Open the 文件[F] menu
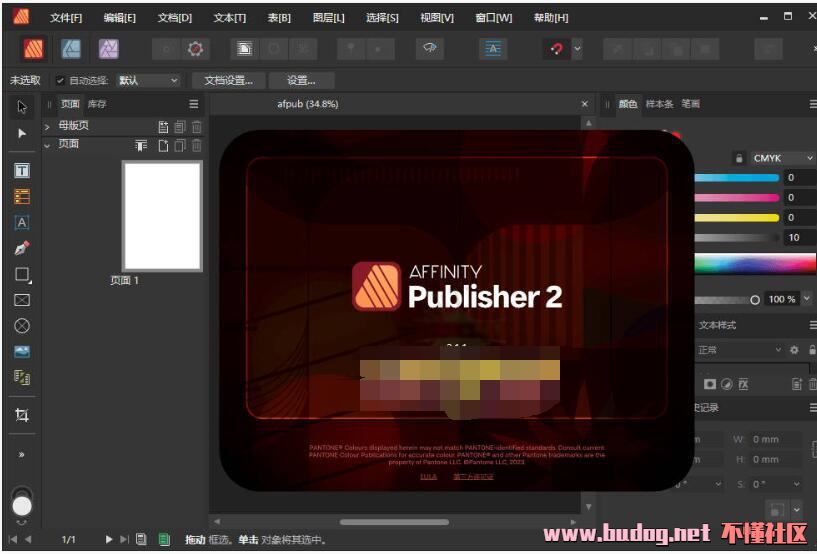This screenshot has height=554, width=817. pos(66,18)
